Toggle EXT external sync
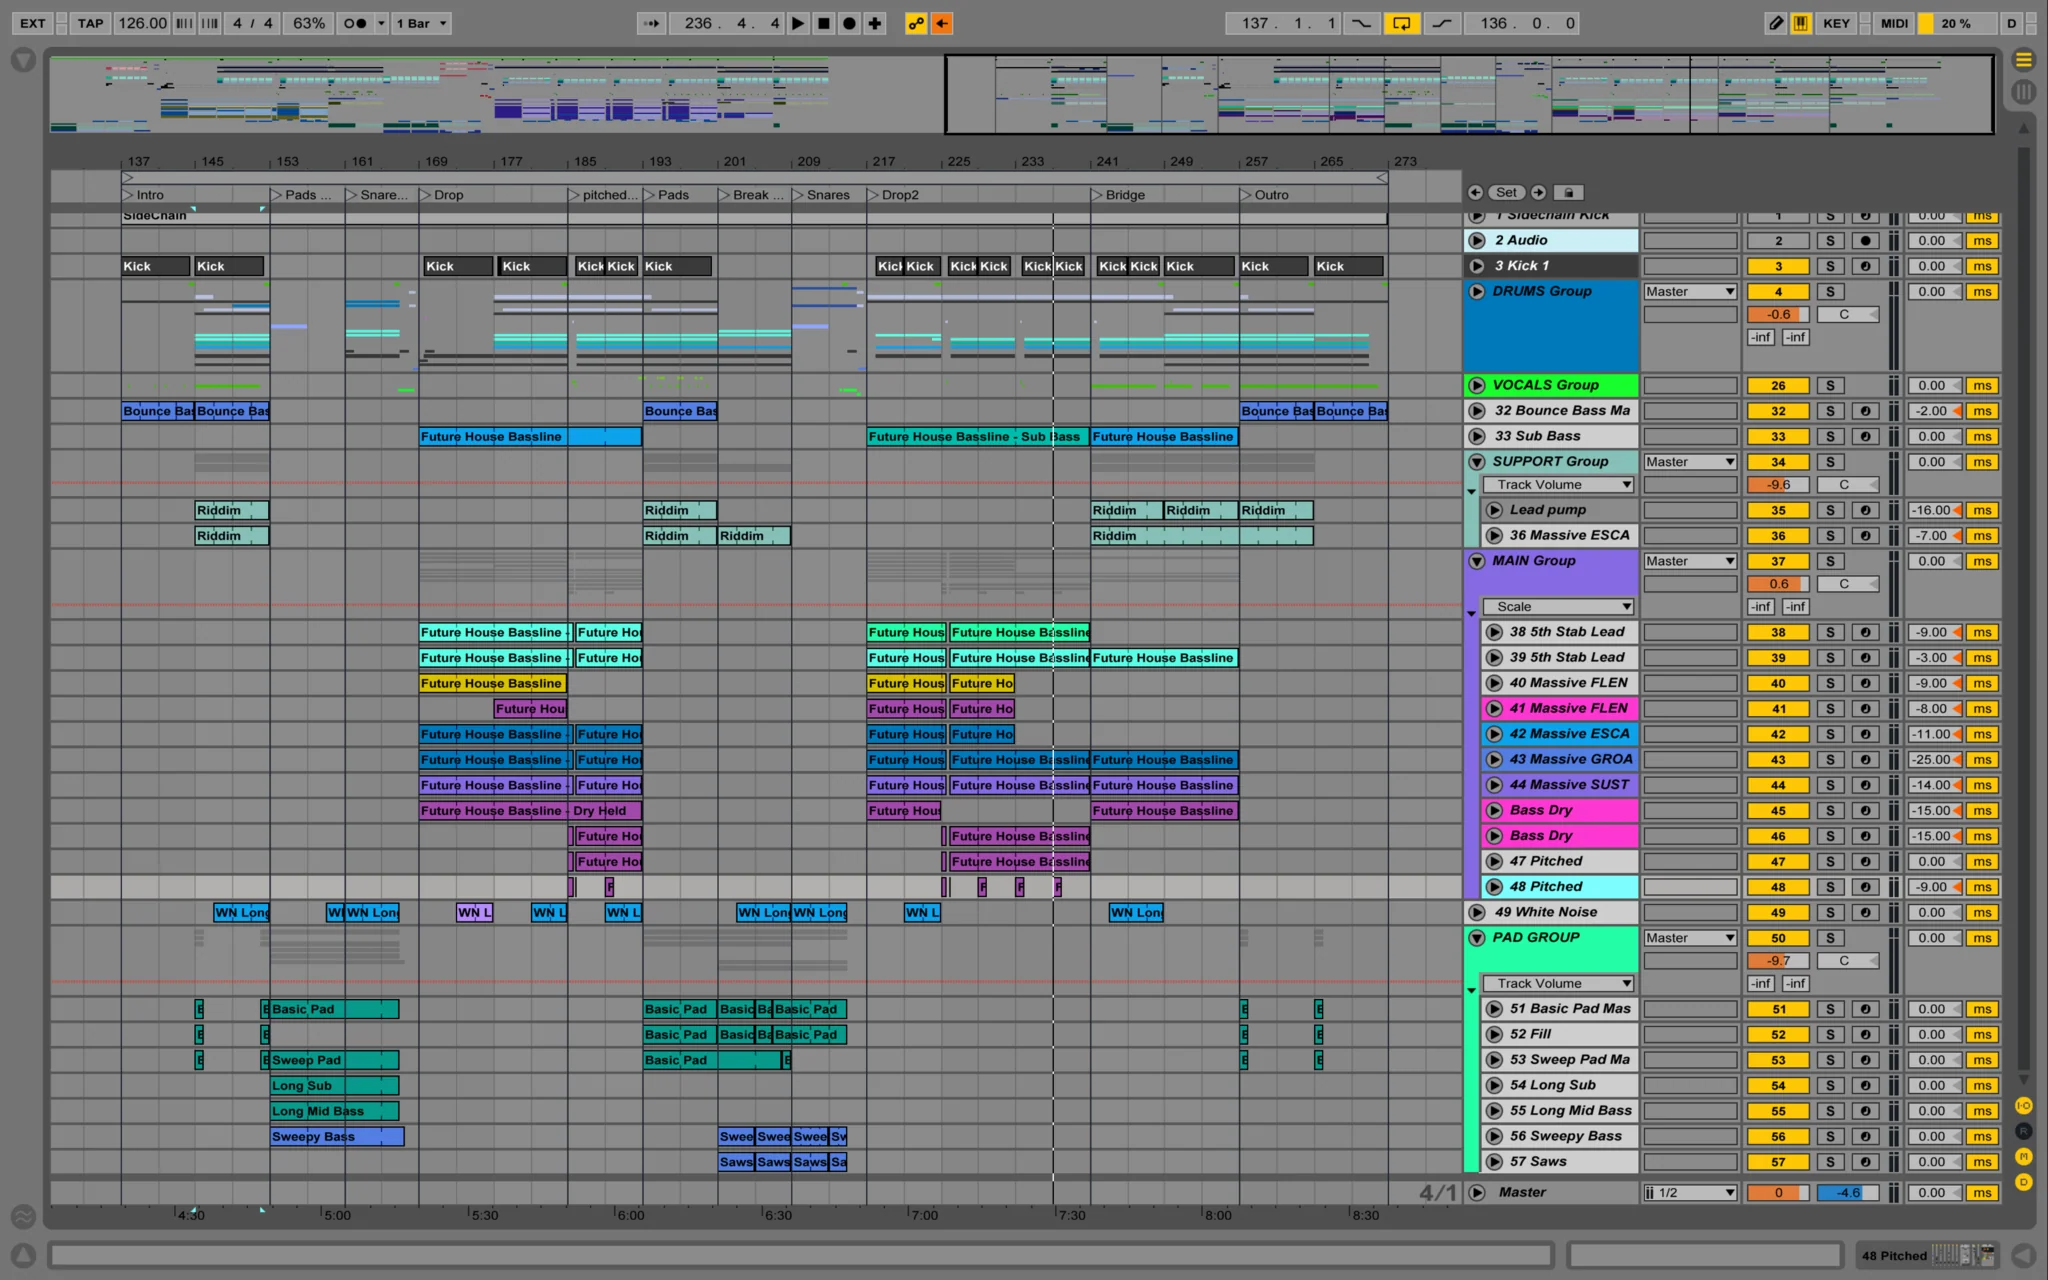The height and width of the screenshot is (1280, 2048). [x=33, y=23]
